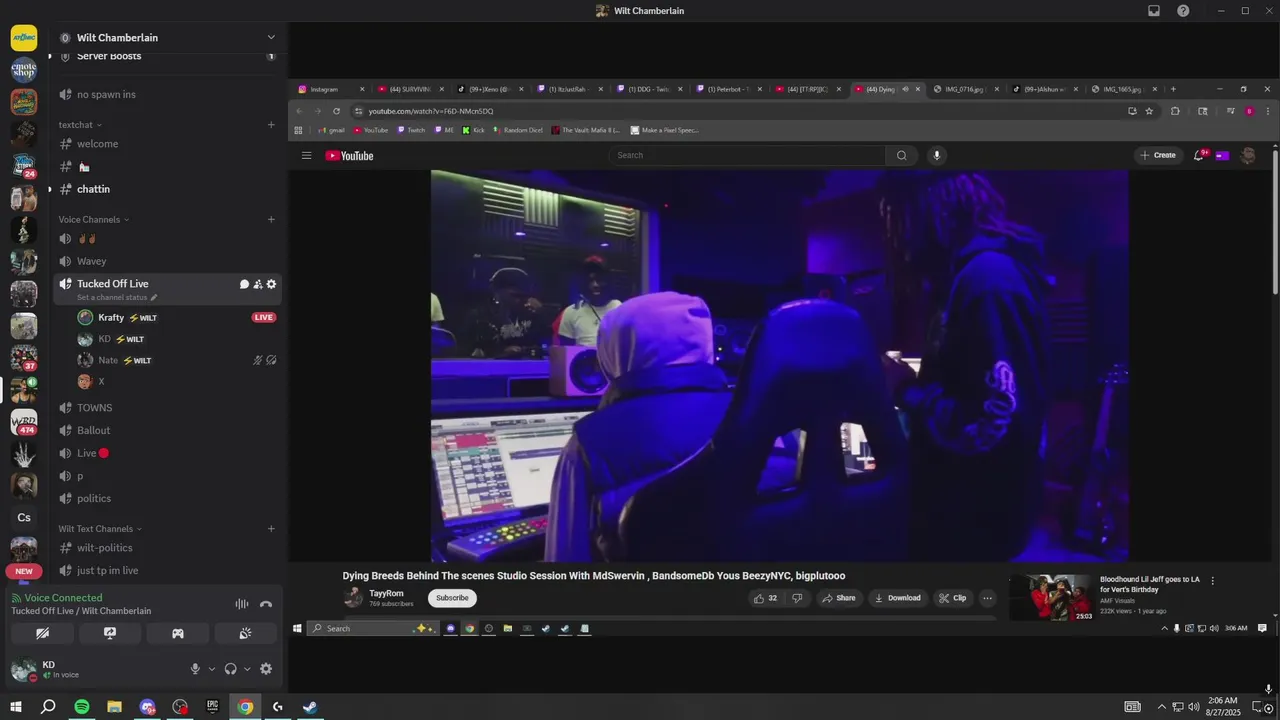The image size is (1280, 720).
Task: Deafen audio with the headphones icon
Action: pos(231,669)
